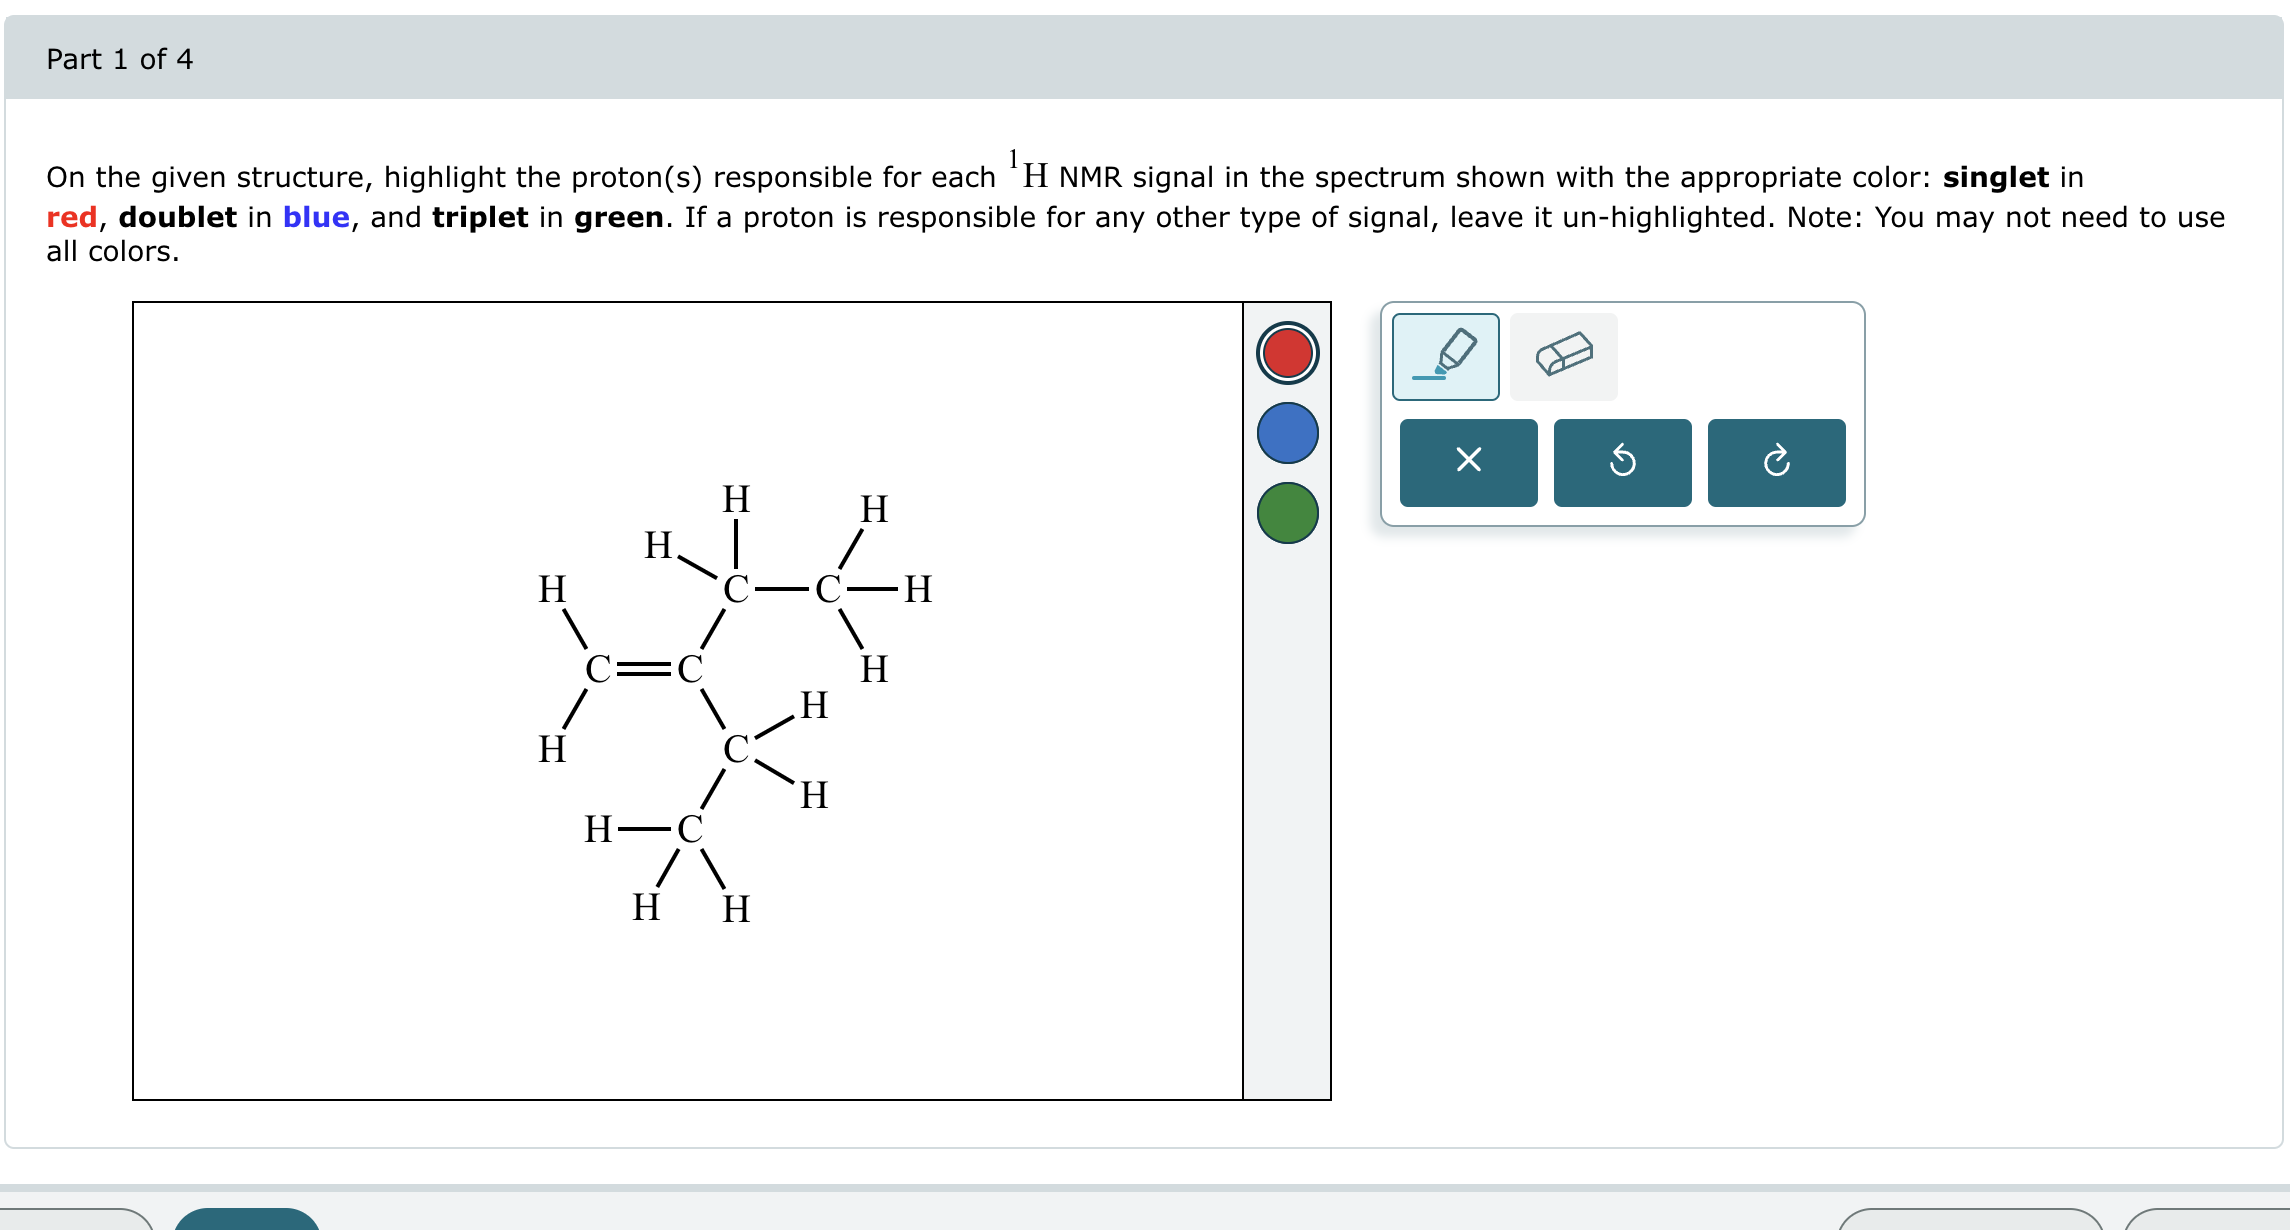Click the redo arrow icon
Screen dimensions: 2290x1230
[x=1776, y=462]
